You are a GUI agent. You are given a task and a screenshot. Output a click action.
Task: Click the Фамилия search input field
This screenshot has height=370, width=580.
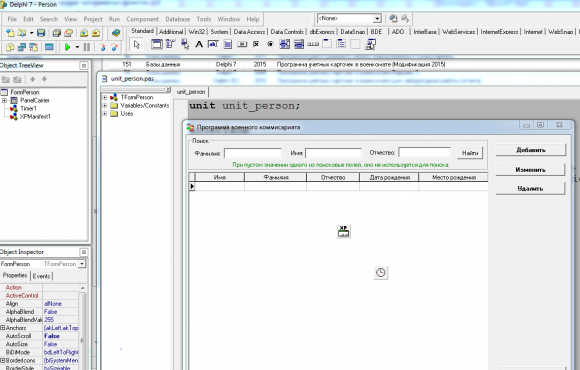coord(253,153)
